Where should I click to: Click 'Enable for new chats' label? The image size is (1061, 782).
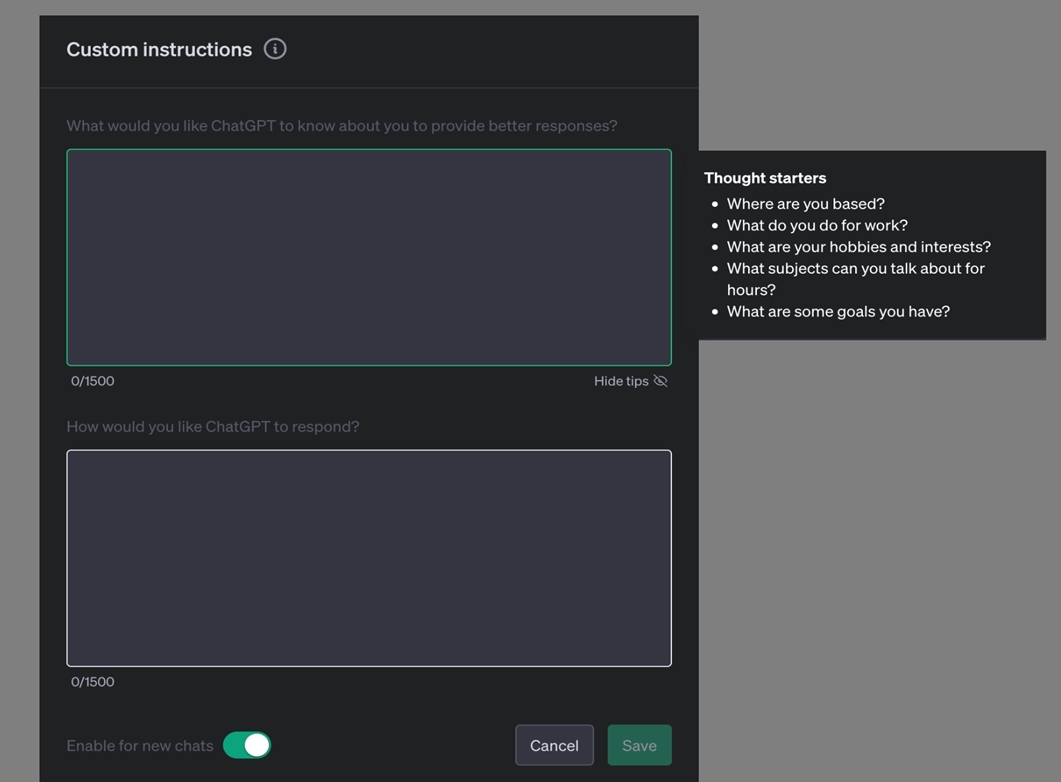point(140,745)
